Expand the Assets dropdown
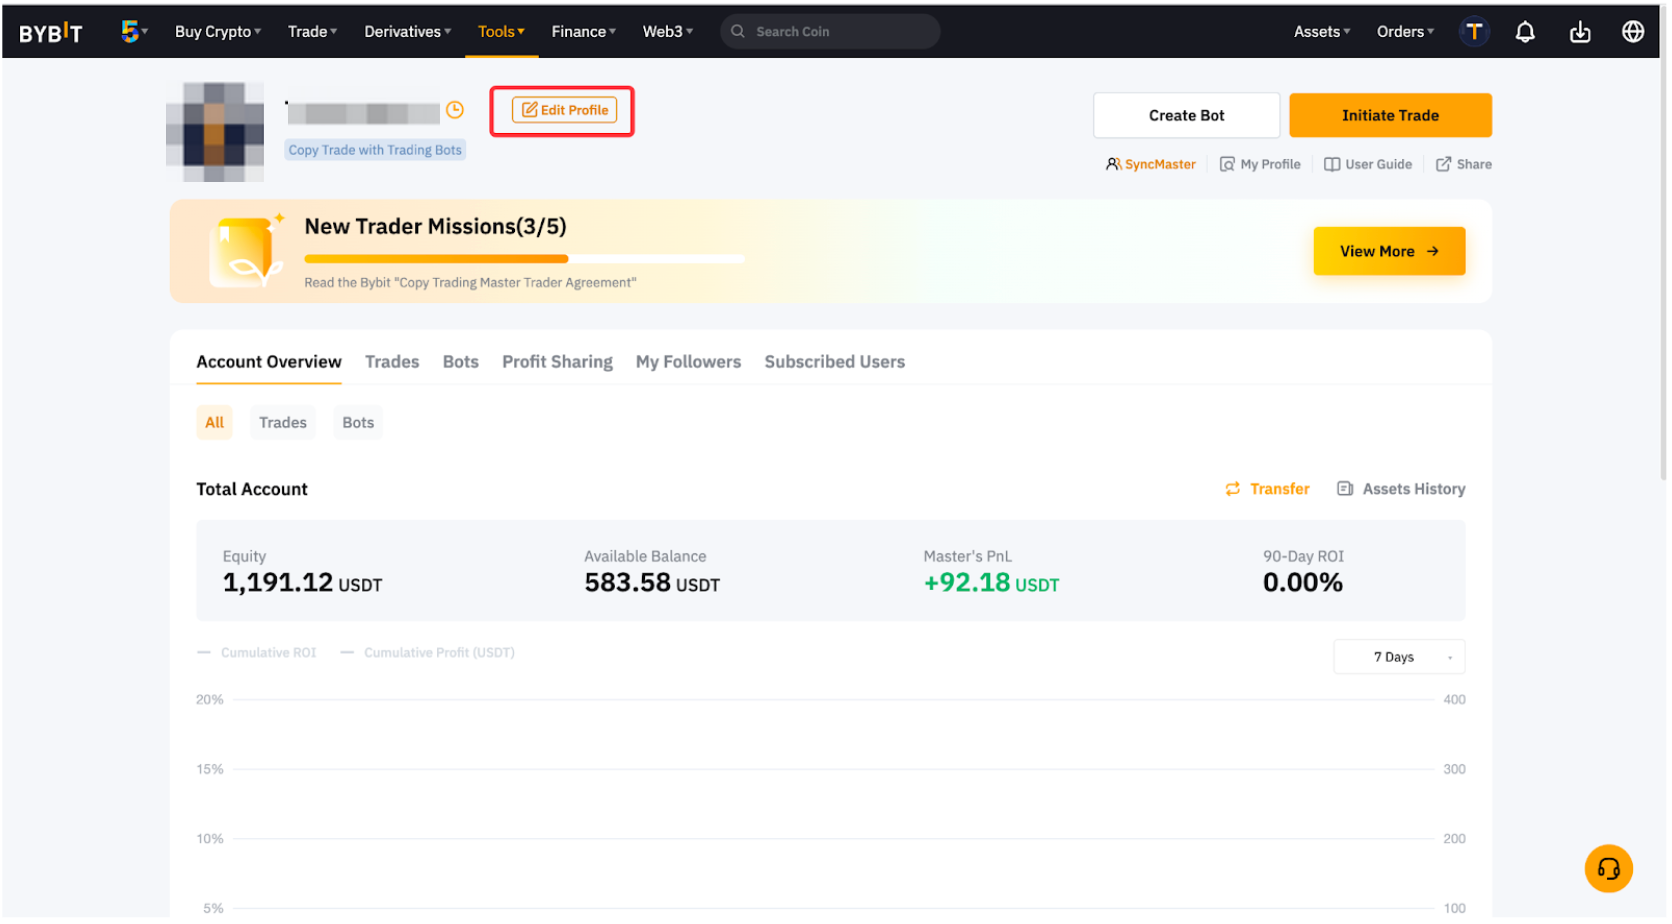This screenshot has height=924, width=1672. 1321,32
